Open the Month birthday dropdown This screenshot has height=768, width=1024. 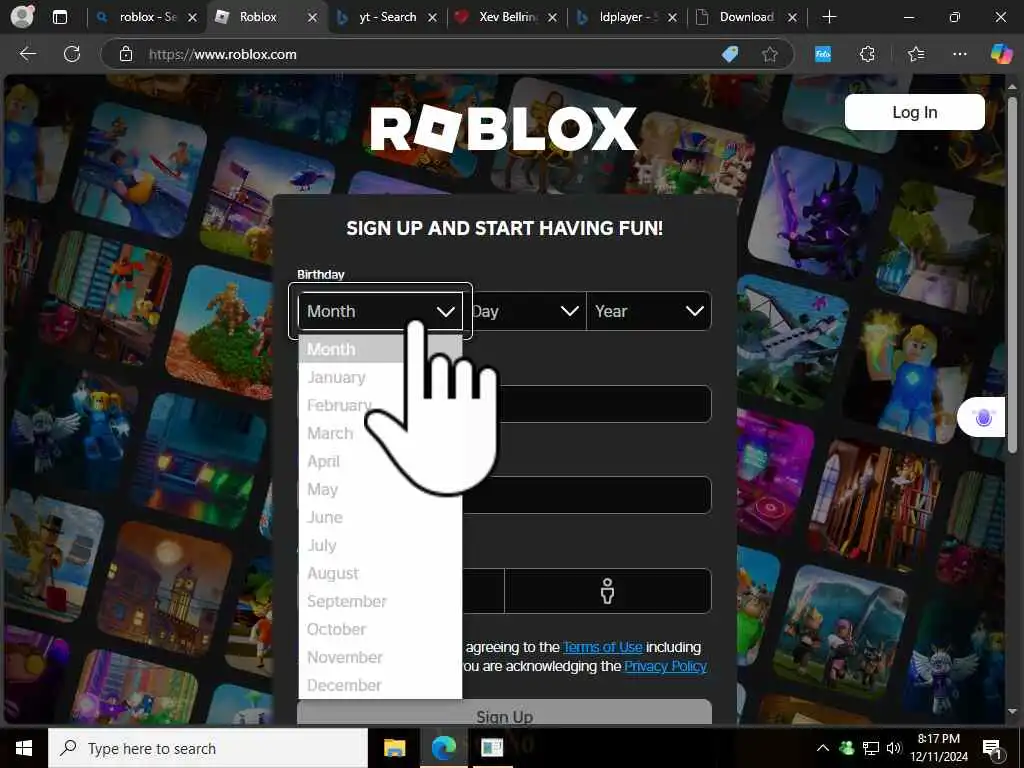[380, 311]
